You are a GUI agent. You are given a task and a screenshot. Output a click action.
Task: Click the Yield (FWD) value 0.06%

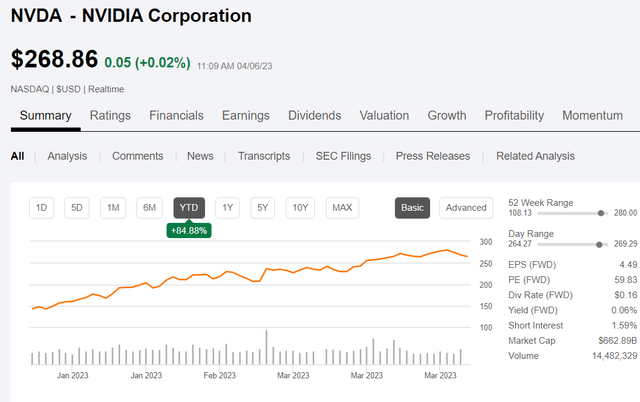[x=624, y=310]
